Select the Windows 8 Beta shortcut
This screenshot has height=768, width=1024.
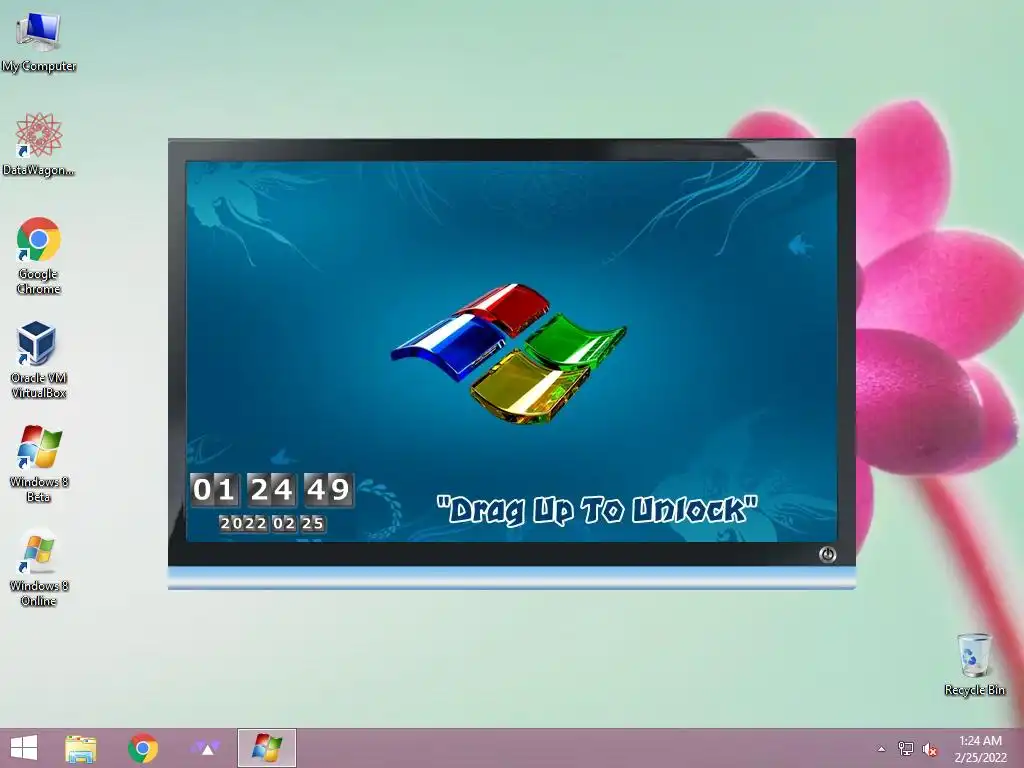click(39, 464)
